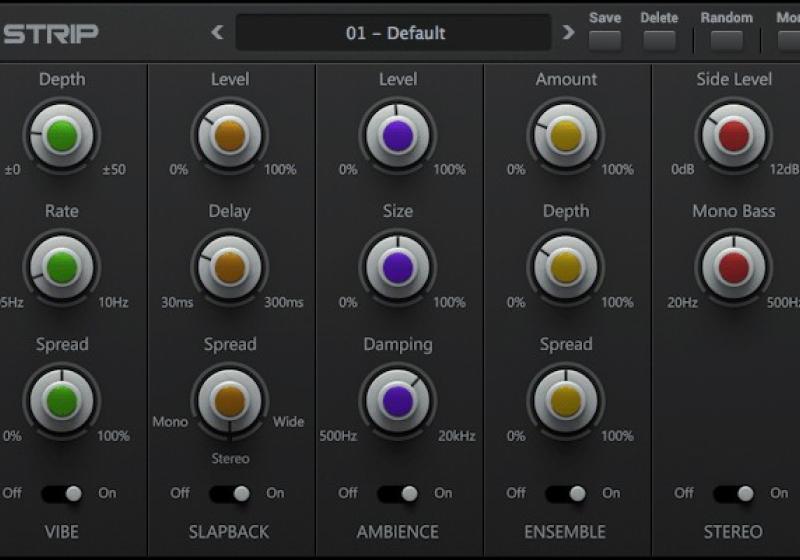
Task: Click the purple Ambience Size knob
Action: click(x=397, y=267)
